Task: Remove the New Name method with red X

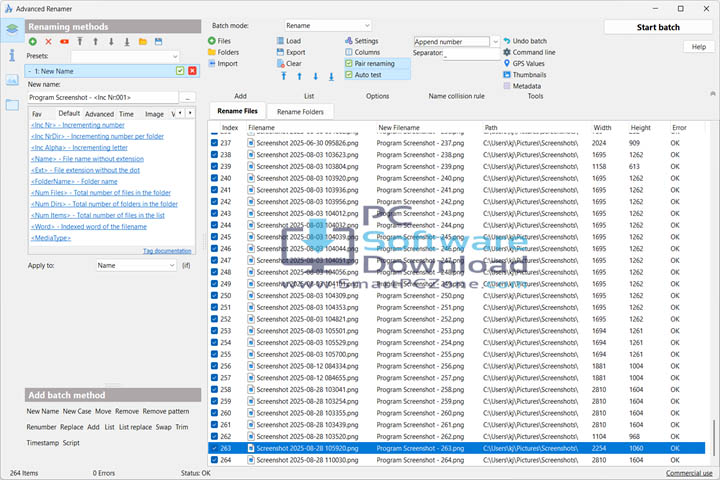Action: tap(192, 71)
